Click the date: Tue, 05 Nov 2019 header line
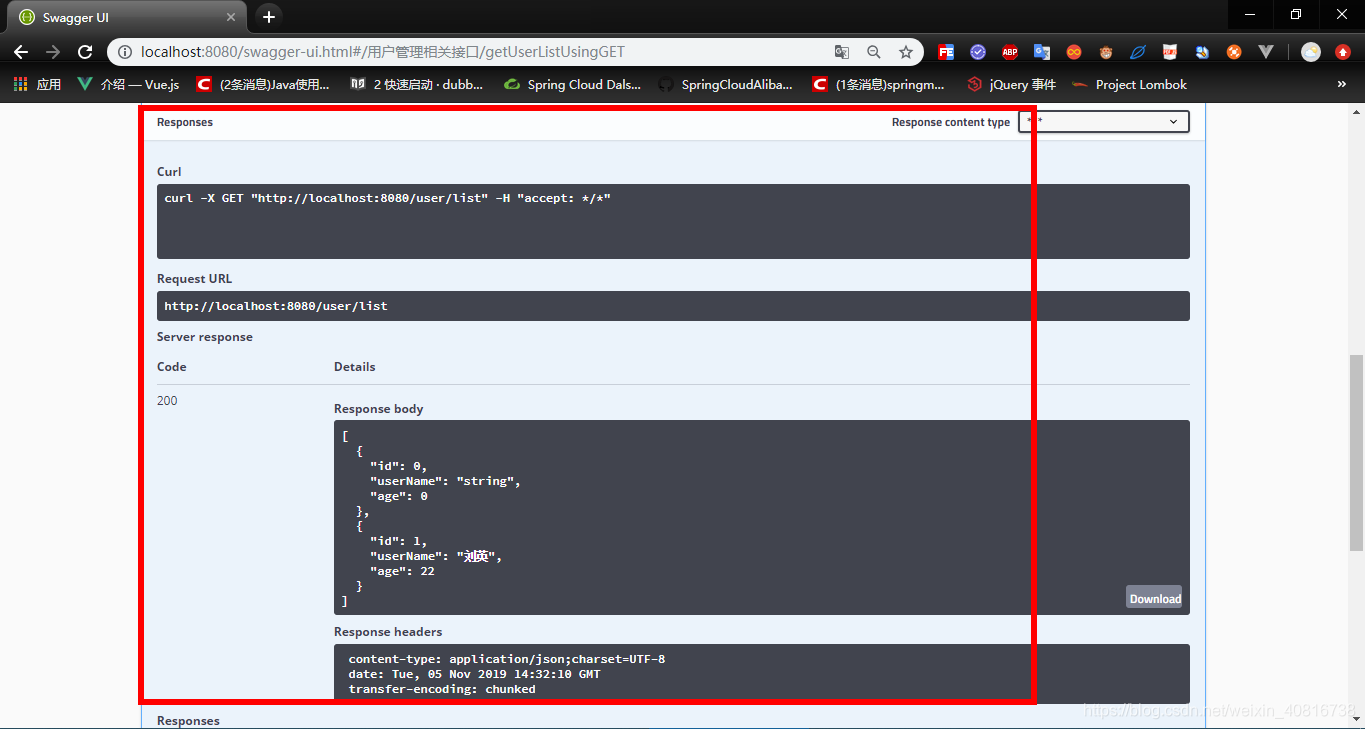1365x729 pixels. pos(472,674)
